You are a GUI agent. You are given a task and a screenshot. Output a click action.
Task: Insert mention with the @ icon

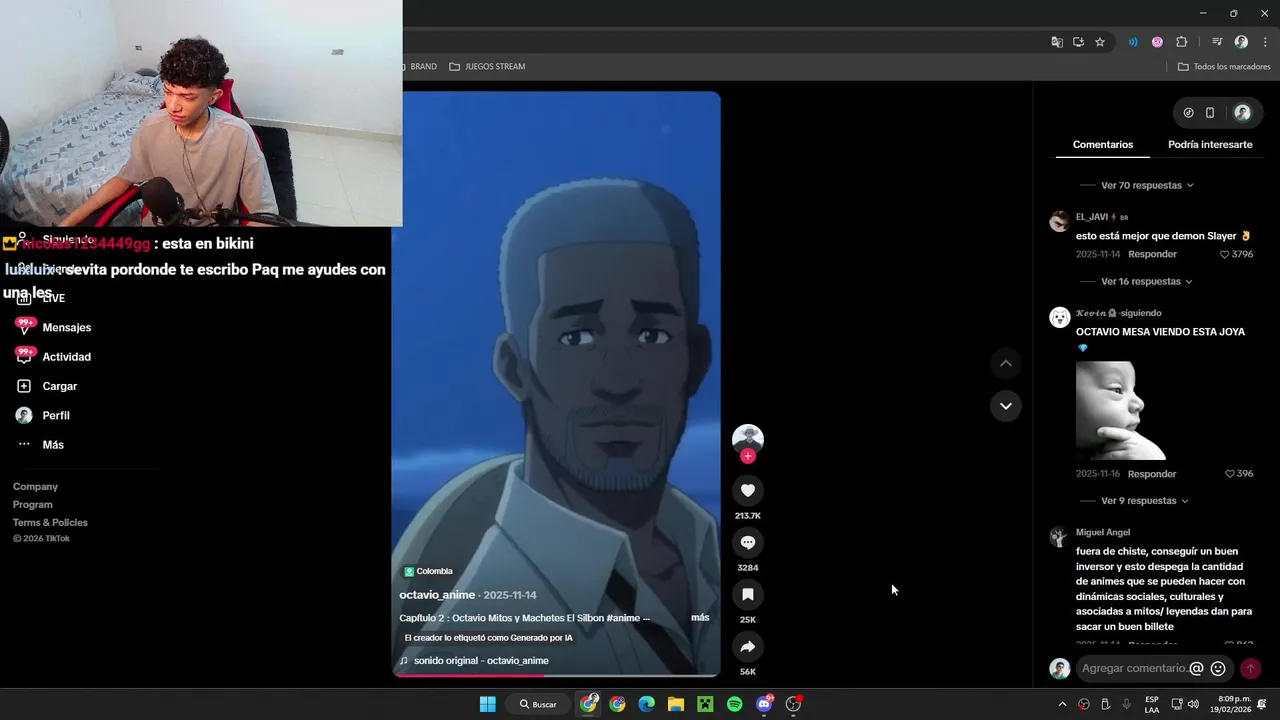pos(1196,668)
